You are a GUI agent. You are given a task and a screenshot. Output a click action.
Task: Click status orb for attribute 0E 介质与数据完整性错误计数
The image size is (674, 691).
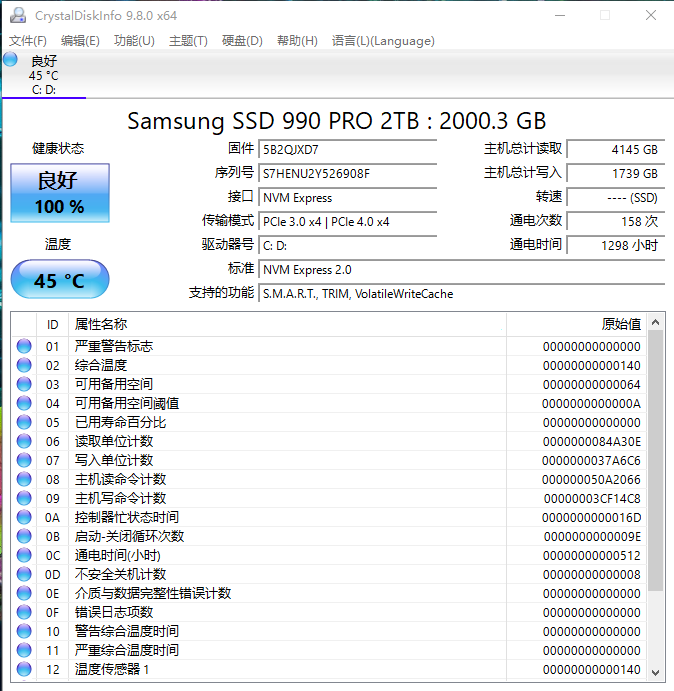click(x=24, y=593)
